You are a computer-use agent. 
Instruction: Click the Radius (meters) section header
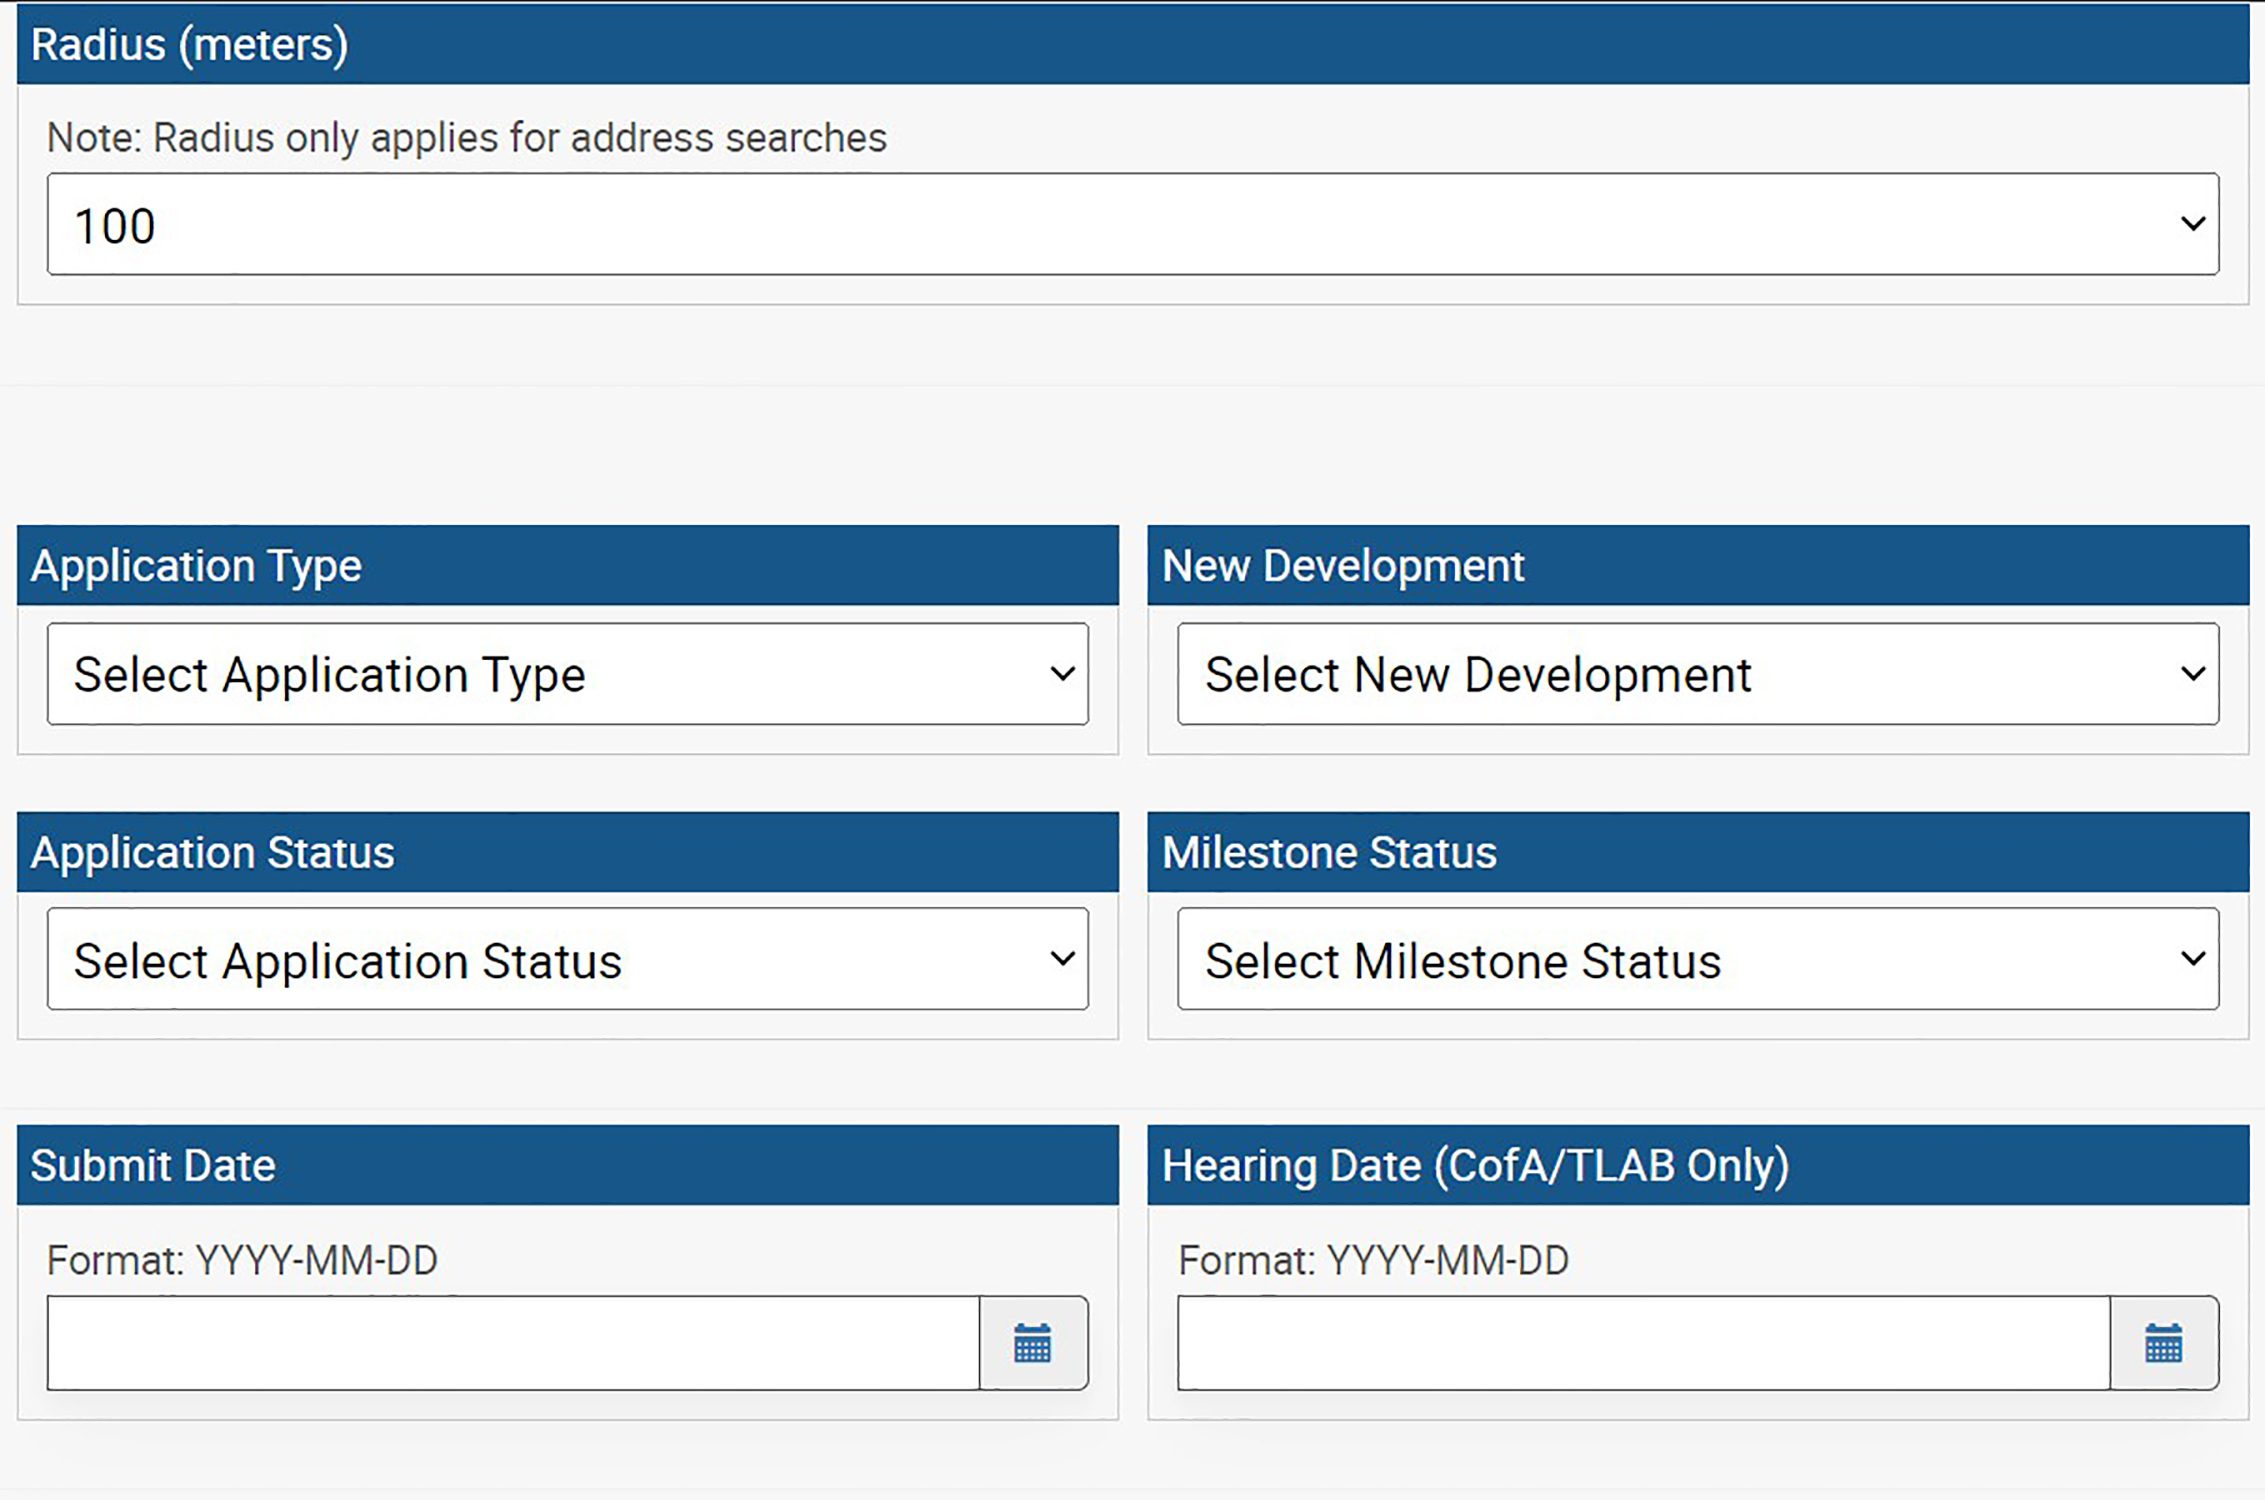(1133, 44)
